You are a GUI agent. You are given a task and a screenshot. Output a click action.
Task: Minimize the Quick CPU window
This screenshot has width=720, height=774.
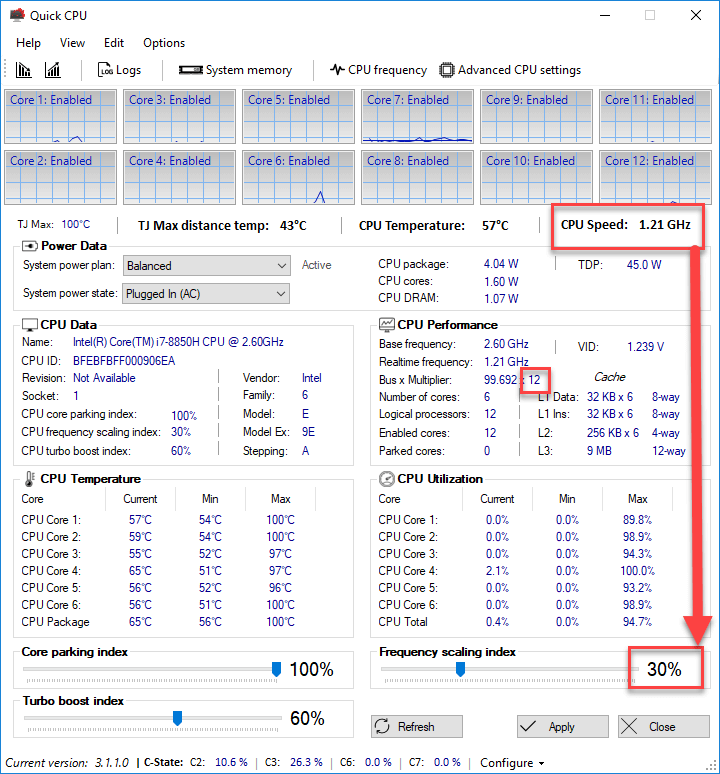click(605, 15)
